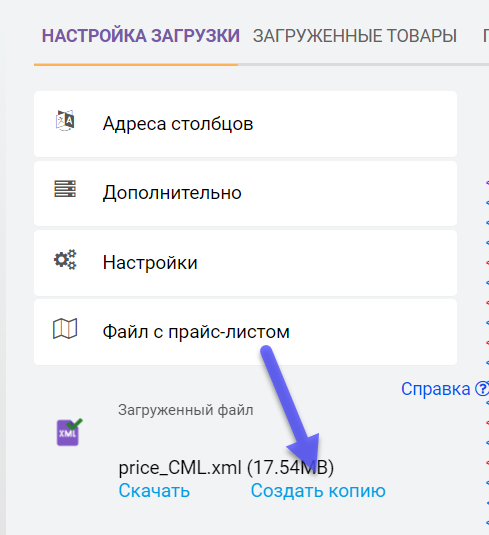Open the Загруженные товары tab

point(355,36)
